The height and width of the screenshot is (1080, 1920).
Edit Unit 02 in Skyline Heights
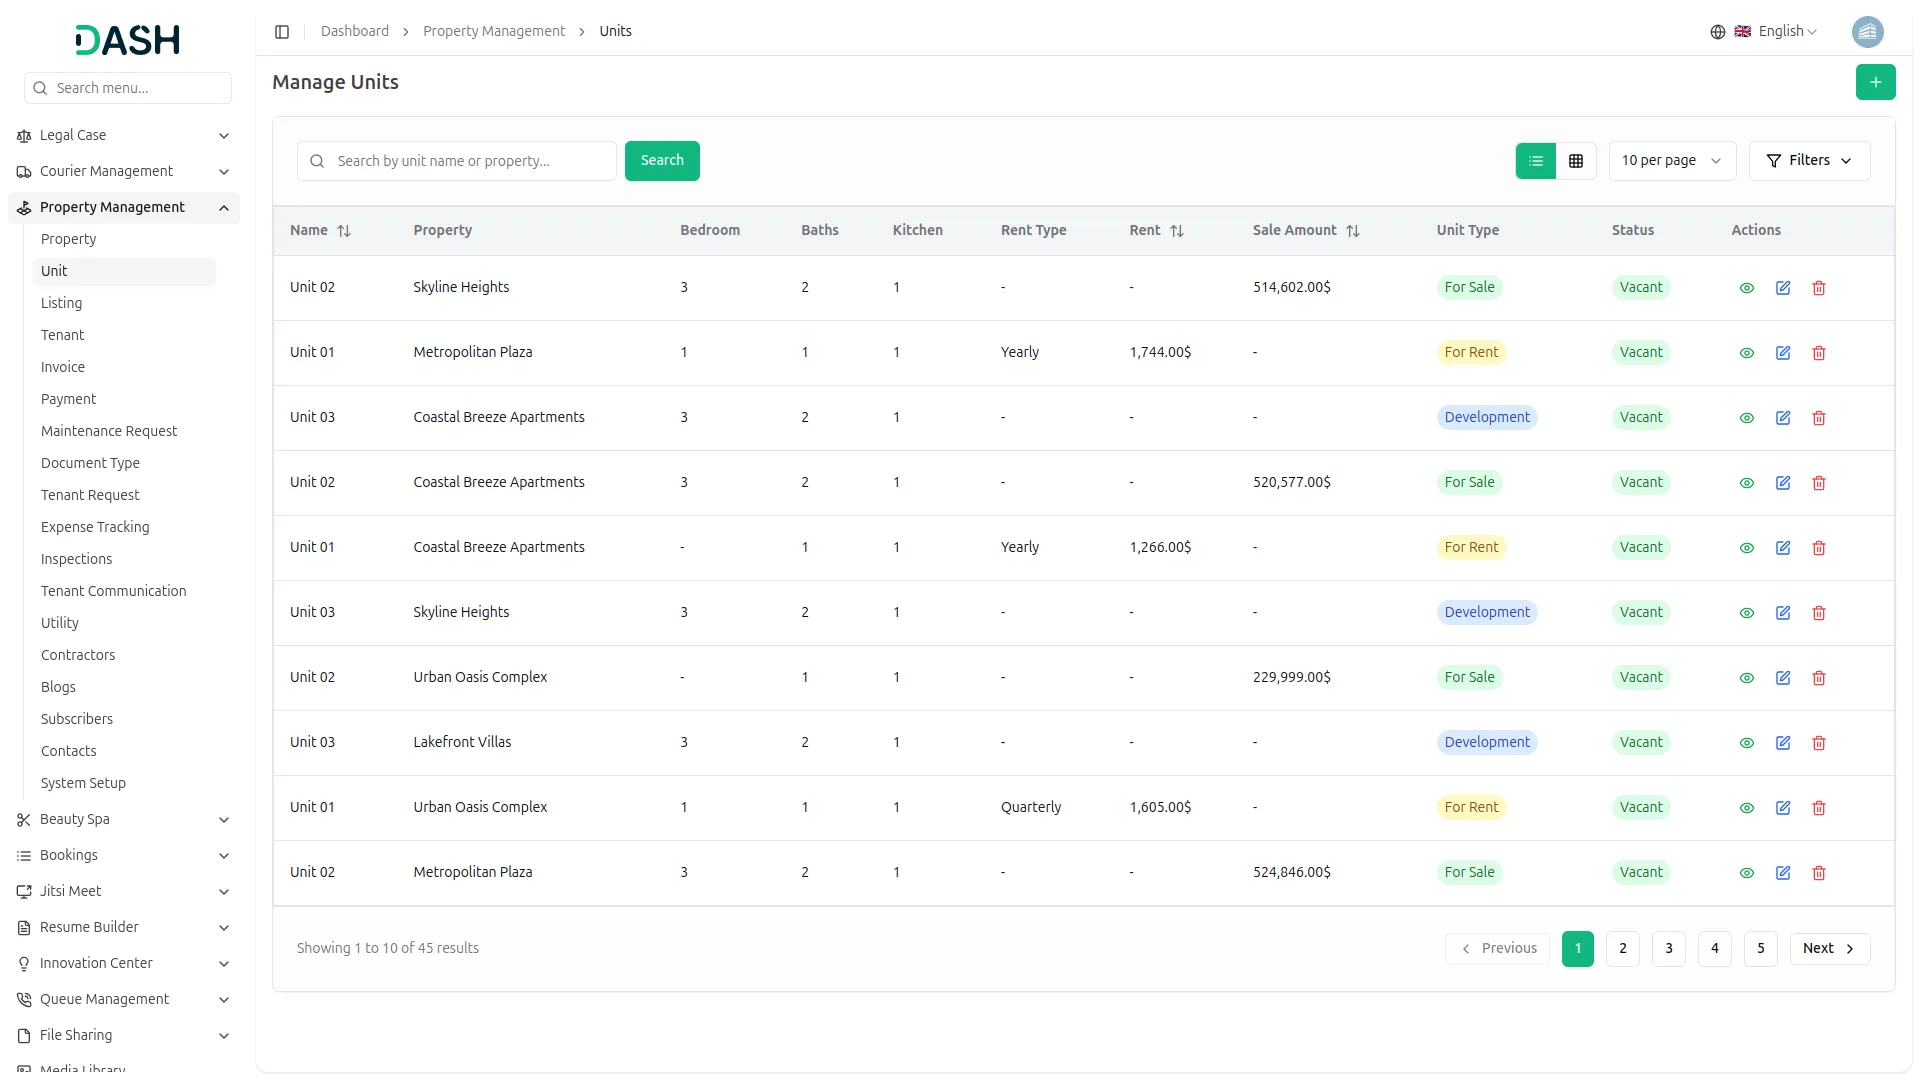pyautogui.click(x=1782, y=288)
